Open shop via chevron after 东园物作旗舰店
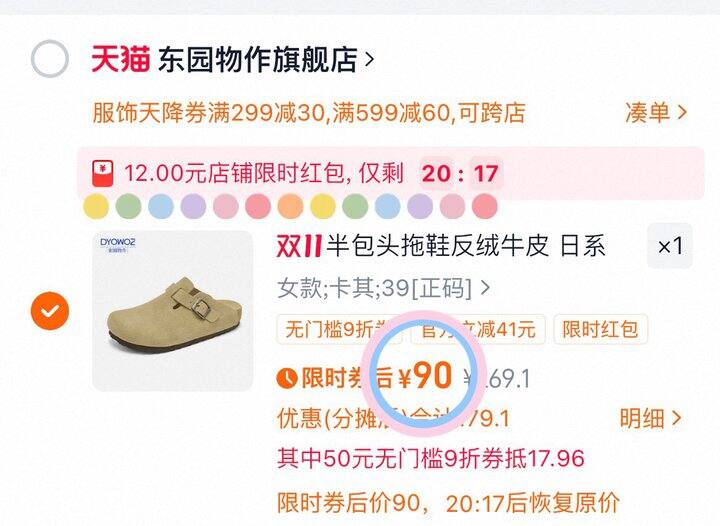Image resolution: width=720 pixels, height=526 pixels. pos(369,59)
